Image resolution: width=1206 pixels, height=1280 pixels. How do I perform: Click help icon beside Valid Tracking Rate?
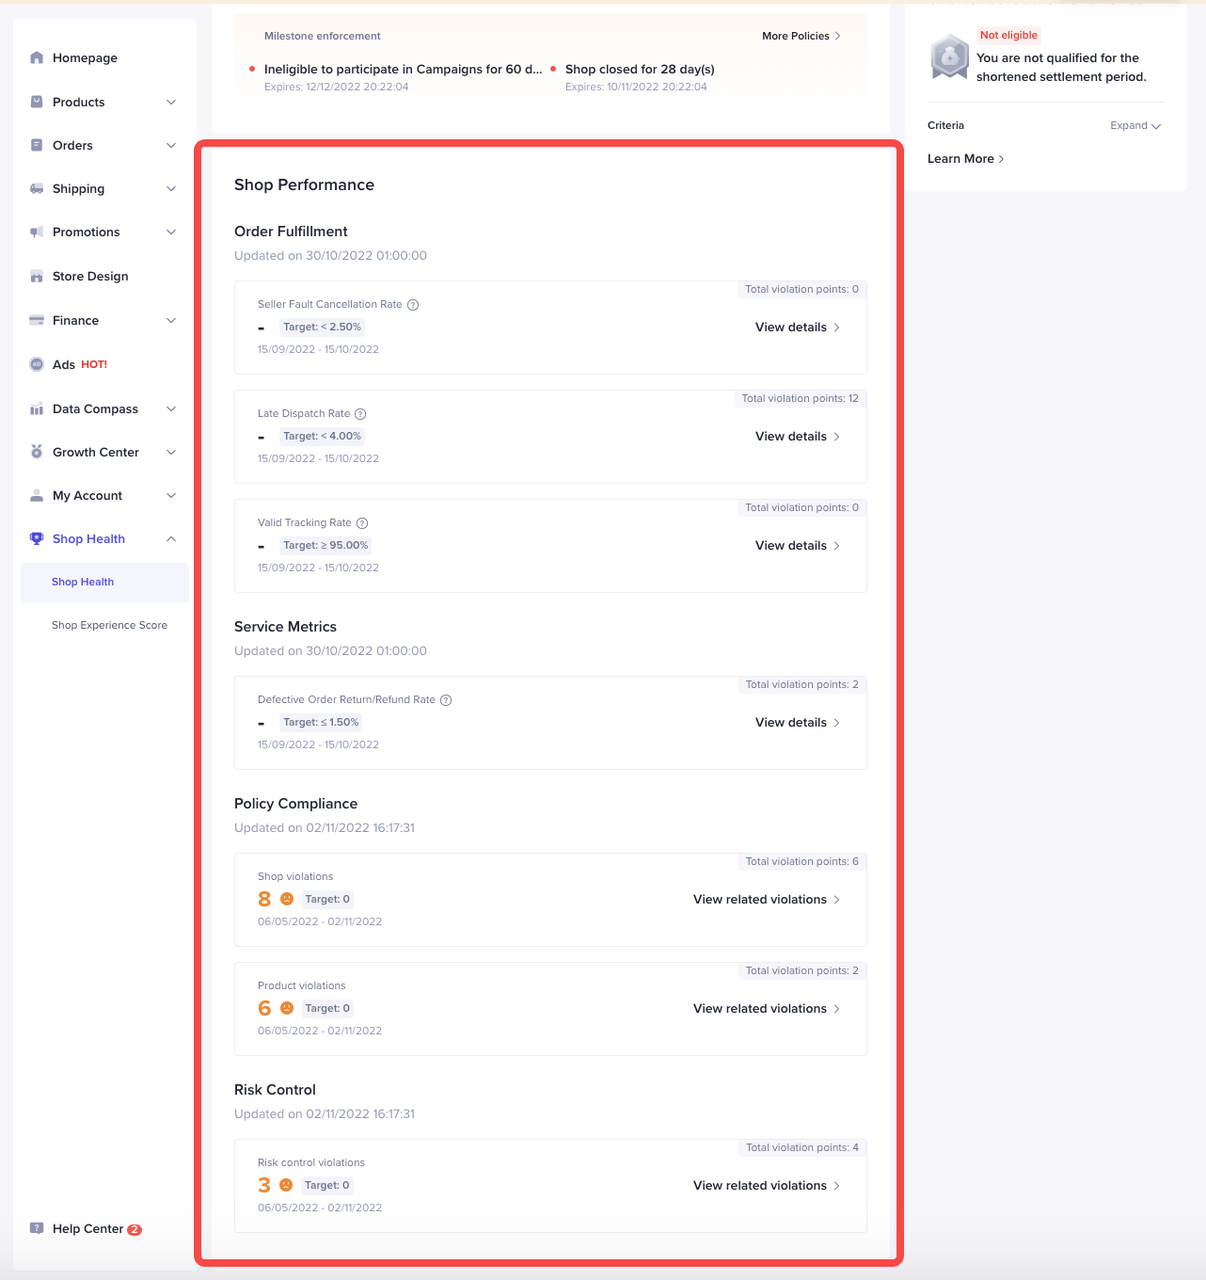coord(362,523)
